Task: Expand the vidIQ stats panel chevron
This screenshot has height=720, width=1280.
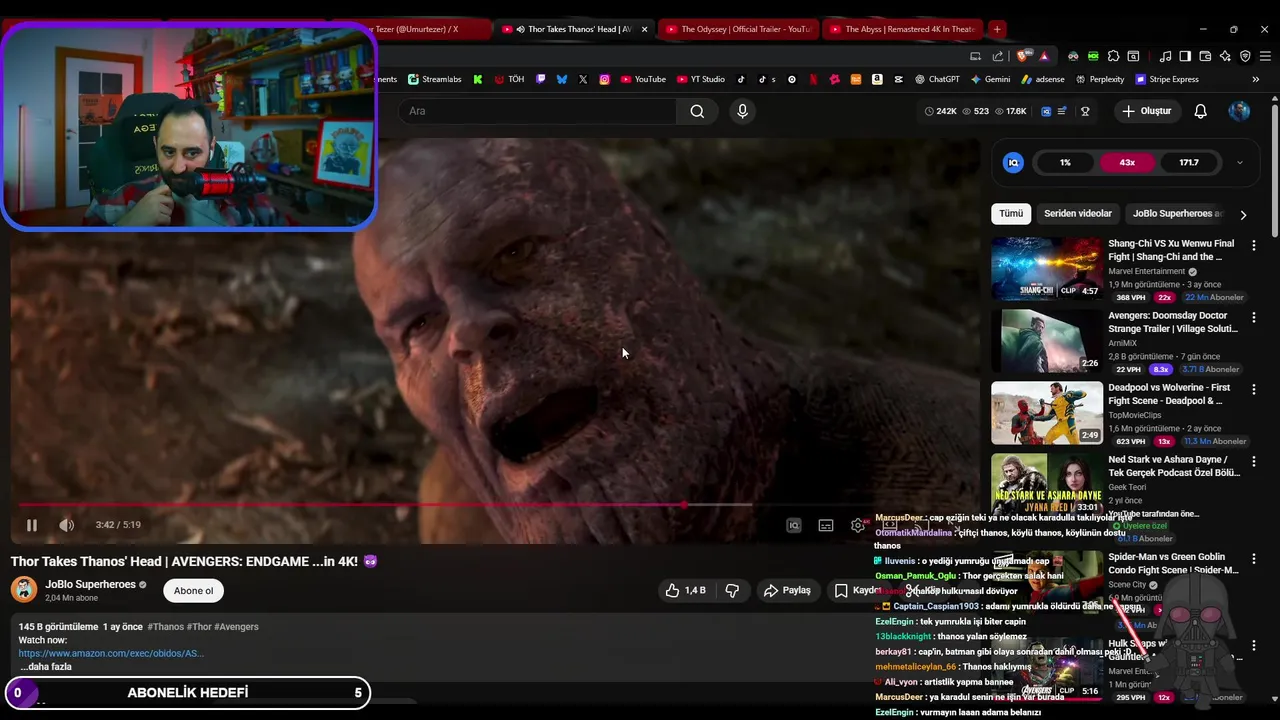Action: [1240, 163]
